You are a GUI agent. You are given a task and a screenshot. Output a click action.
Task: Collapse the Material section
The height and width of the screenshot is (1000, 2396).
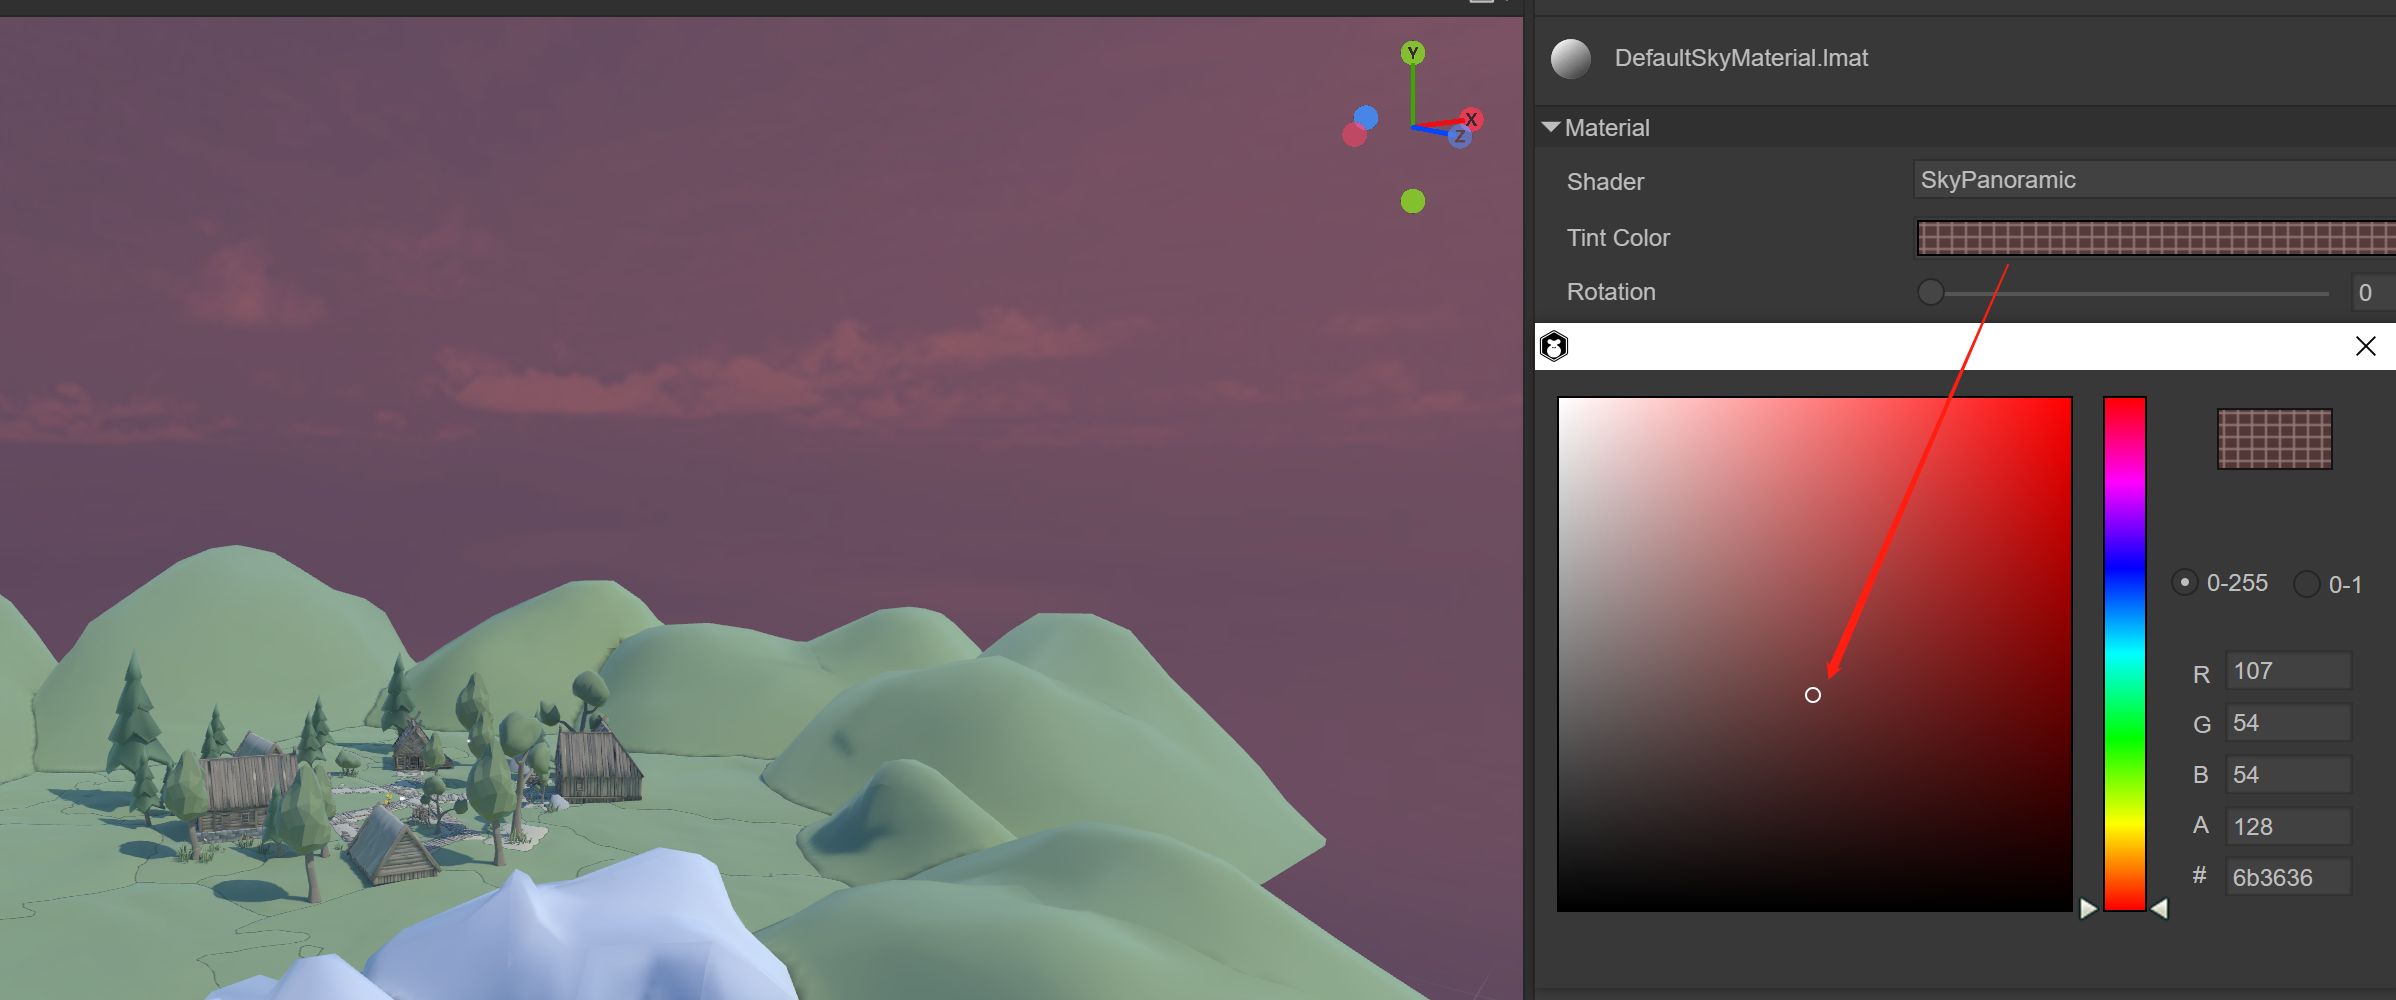[x=1551, y=127]
